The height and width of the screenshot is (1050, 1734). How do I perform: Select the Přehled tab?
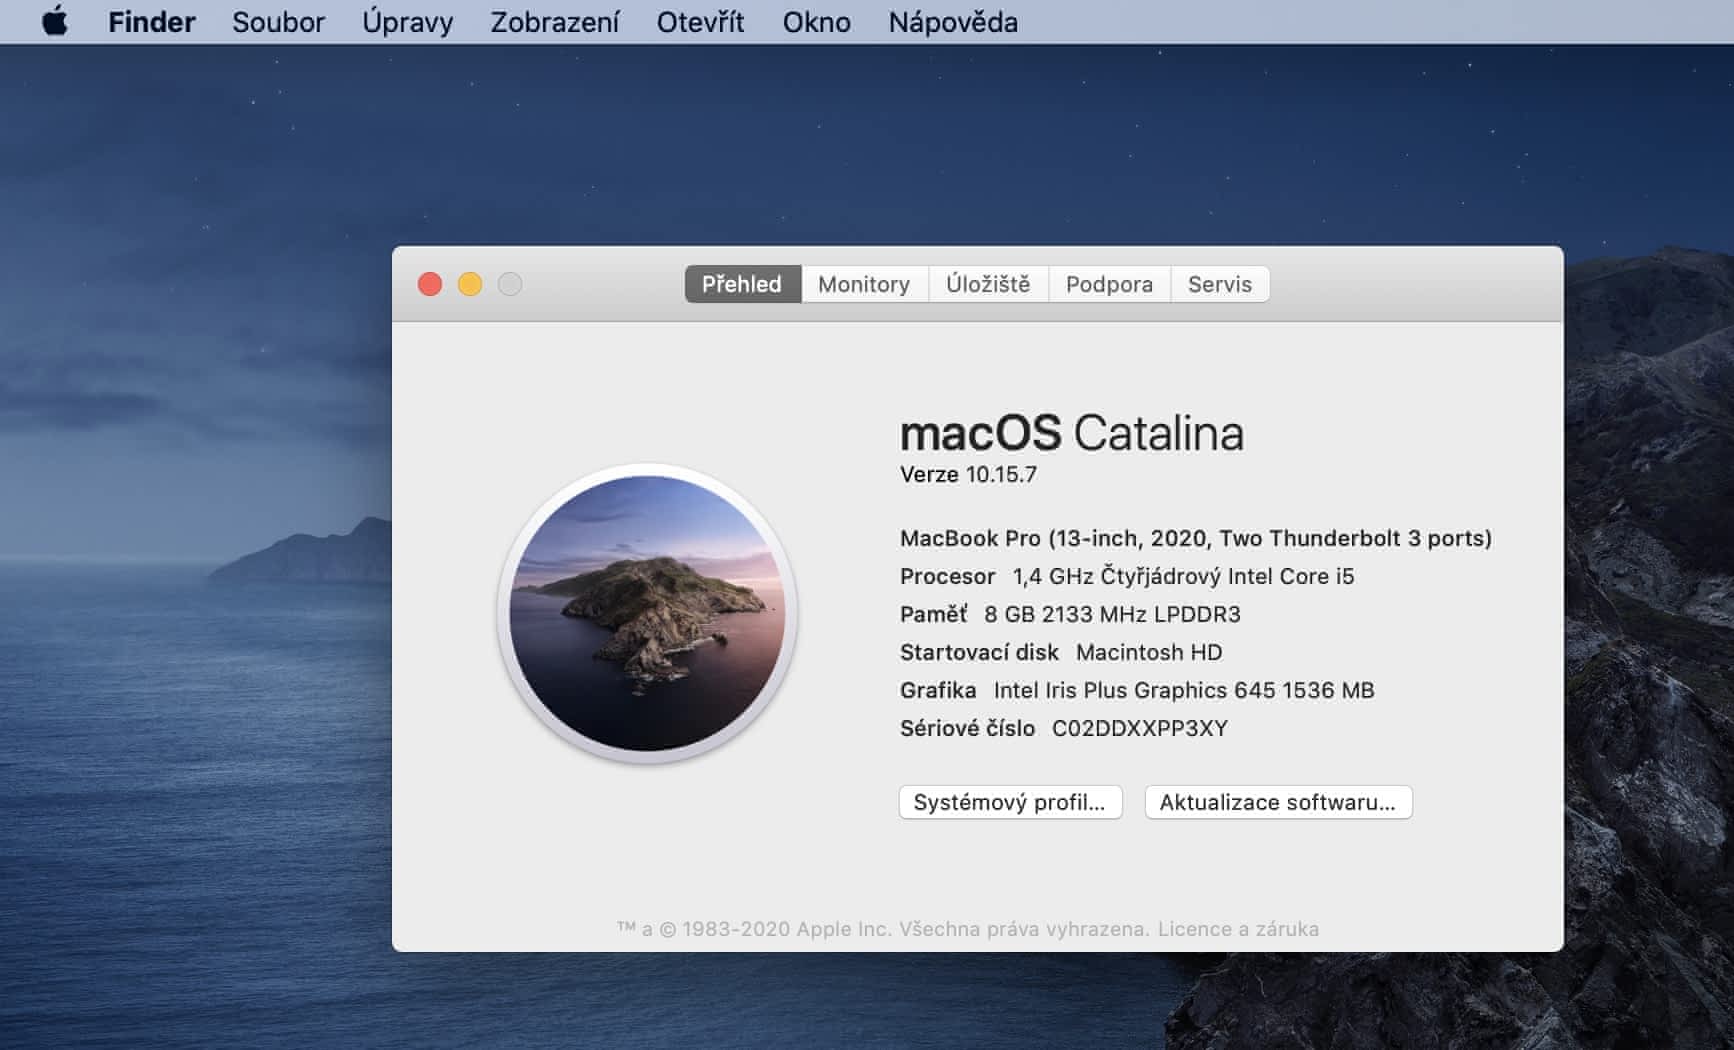point(742,284)
